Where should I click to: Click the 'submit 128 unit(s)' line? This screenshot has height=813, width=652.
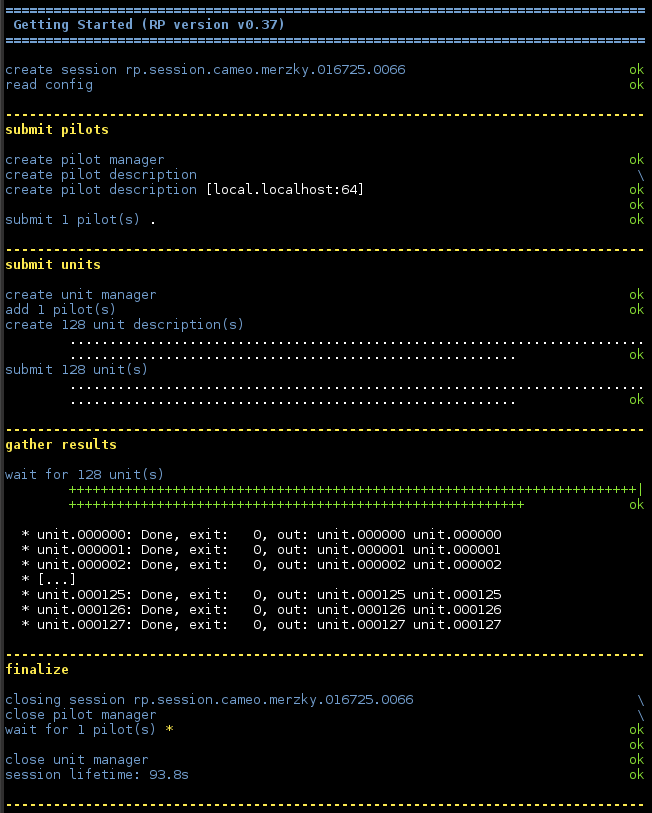tap(77, 370)
